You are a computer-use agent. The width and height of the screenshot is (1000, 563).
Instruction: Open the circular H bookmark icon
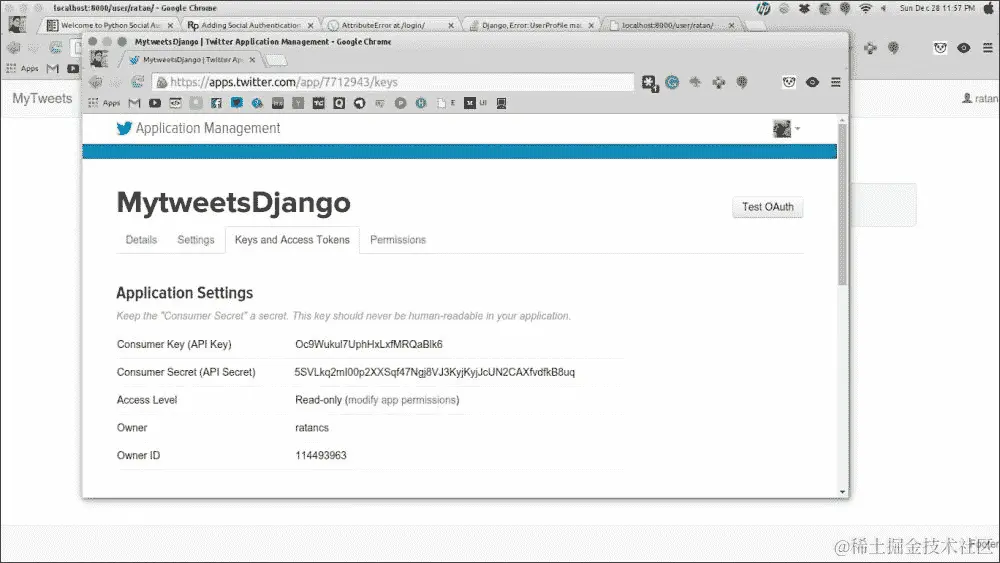421,103
